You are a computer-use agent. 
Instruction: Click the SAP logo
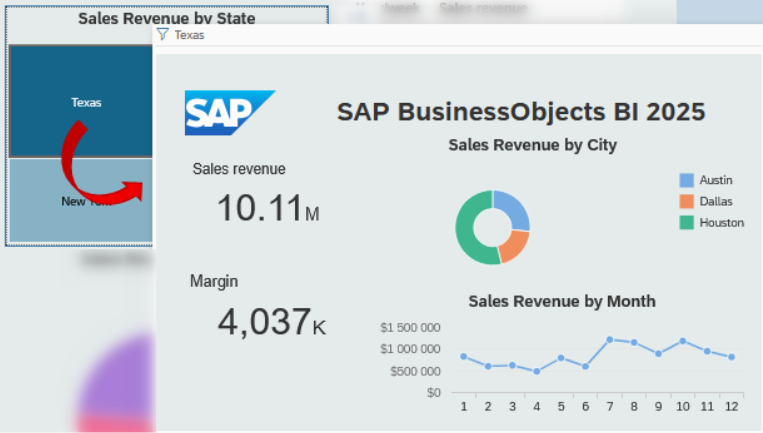[x=230, y=112]
